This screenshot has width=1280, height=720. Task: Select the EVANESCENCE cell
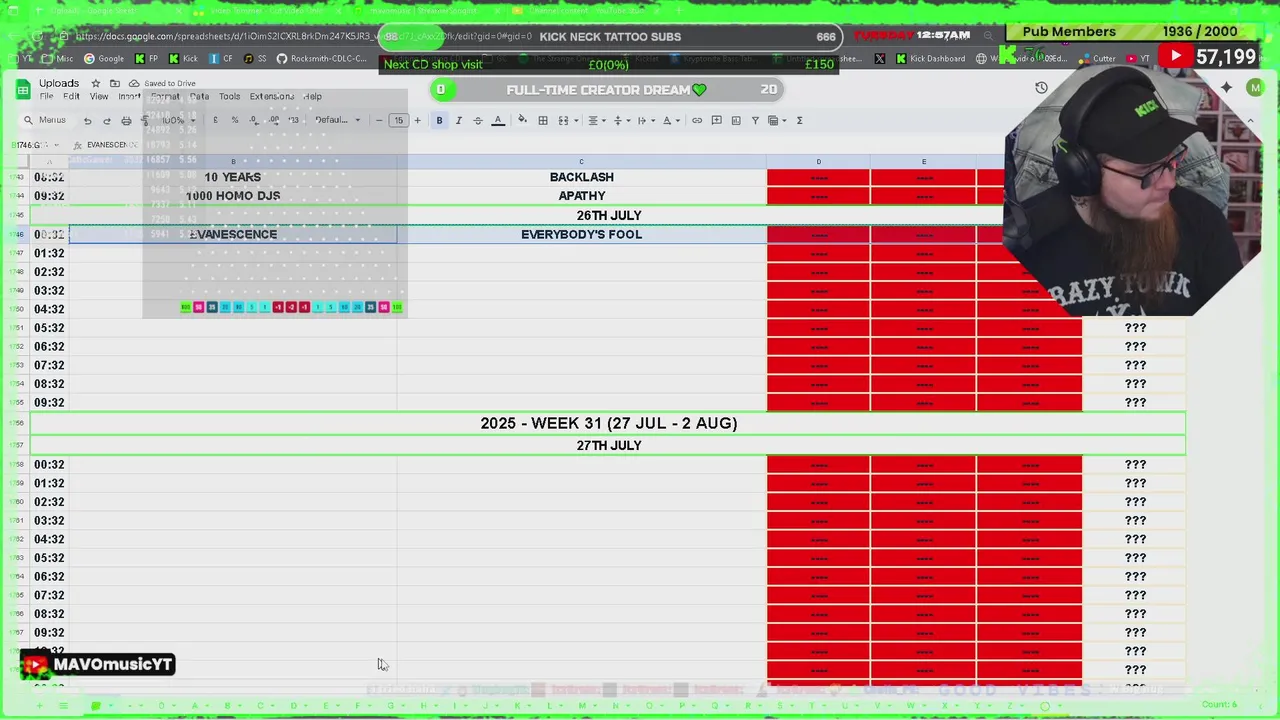click(233, 234)
